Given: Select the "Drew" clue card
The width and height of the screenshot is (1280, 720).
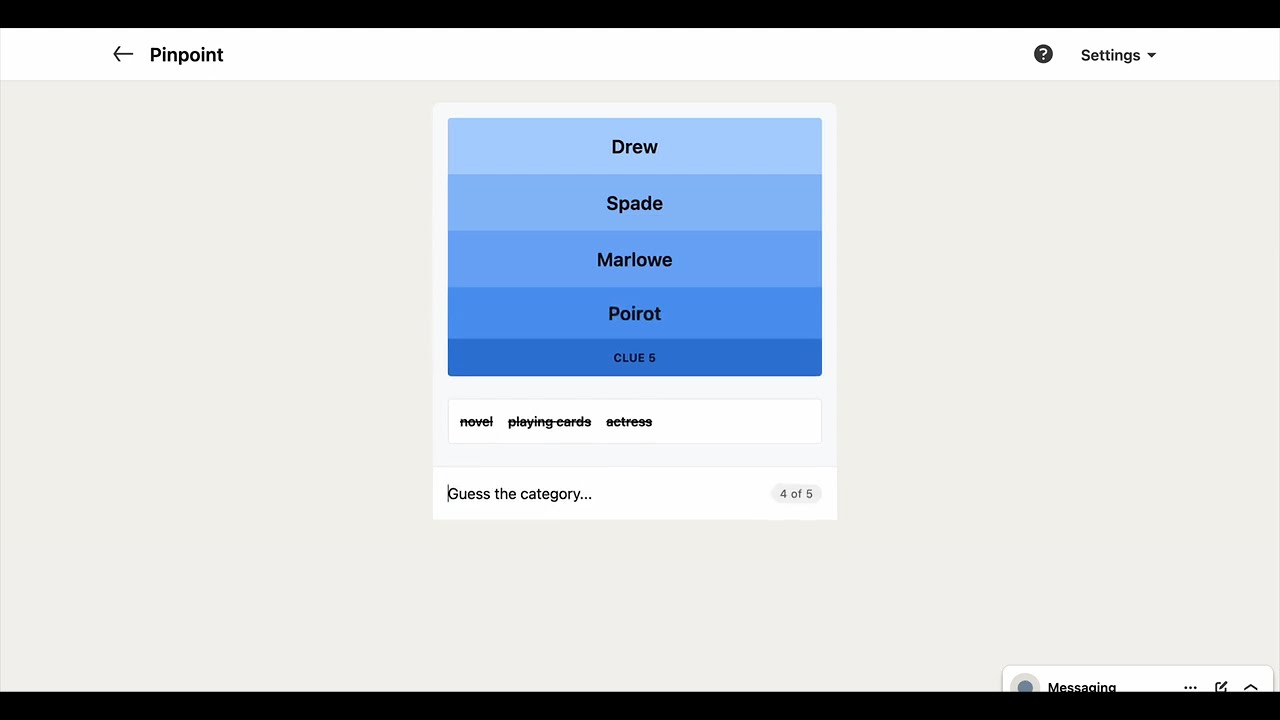Looking at the screenshot, I should (x=634, y=147).
